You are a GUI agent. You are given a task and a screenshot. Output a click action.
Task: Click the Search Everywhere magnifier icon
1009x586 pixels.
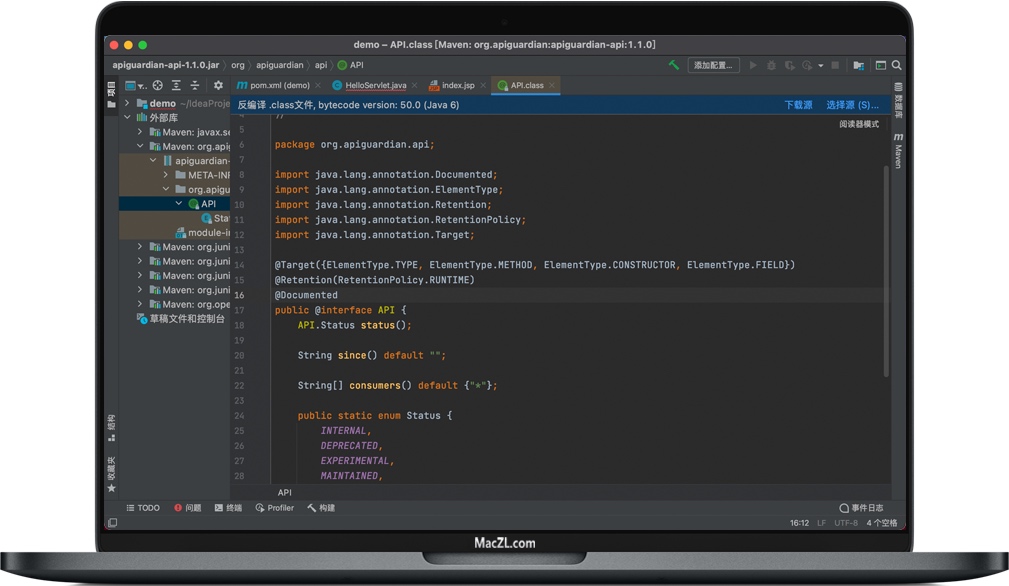point(896,65)
